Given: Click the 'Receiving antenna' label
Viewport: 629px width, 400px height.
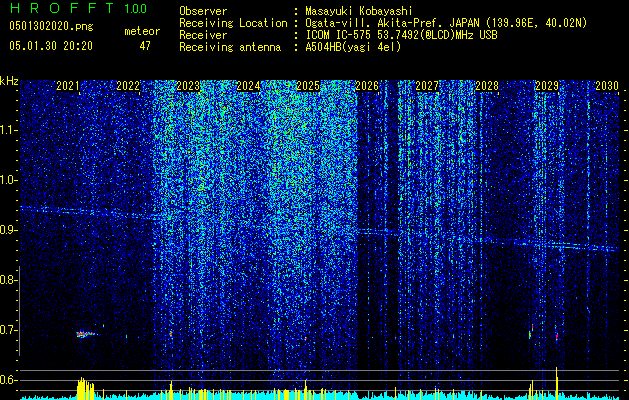Looking at the screenshot, I should pyautogui.click(x=230, y=47).
